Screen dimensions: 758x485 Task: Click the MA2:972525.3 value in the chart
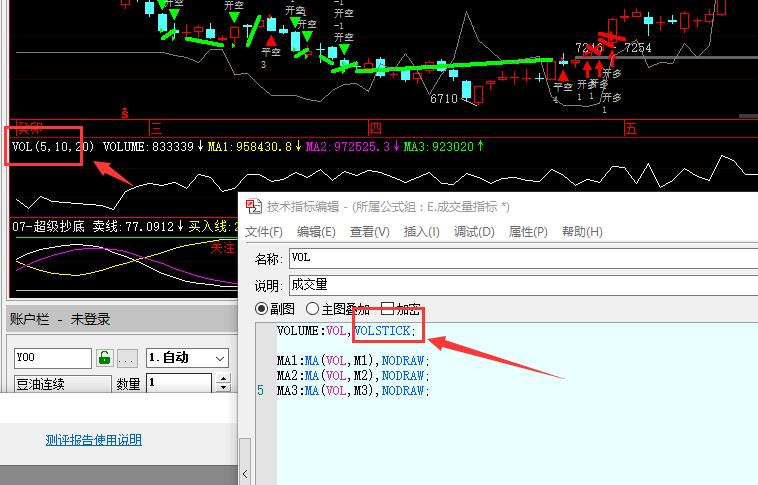click(x=348, y=147)
